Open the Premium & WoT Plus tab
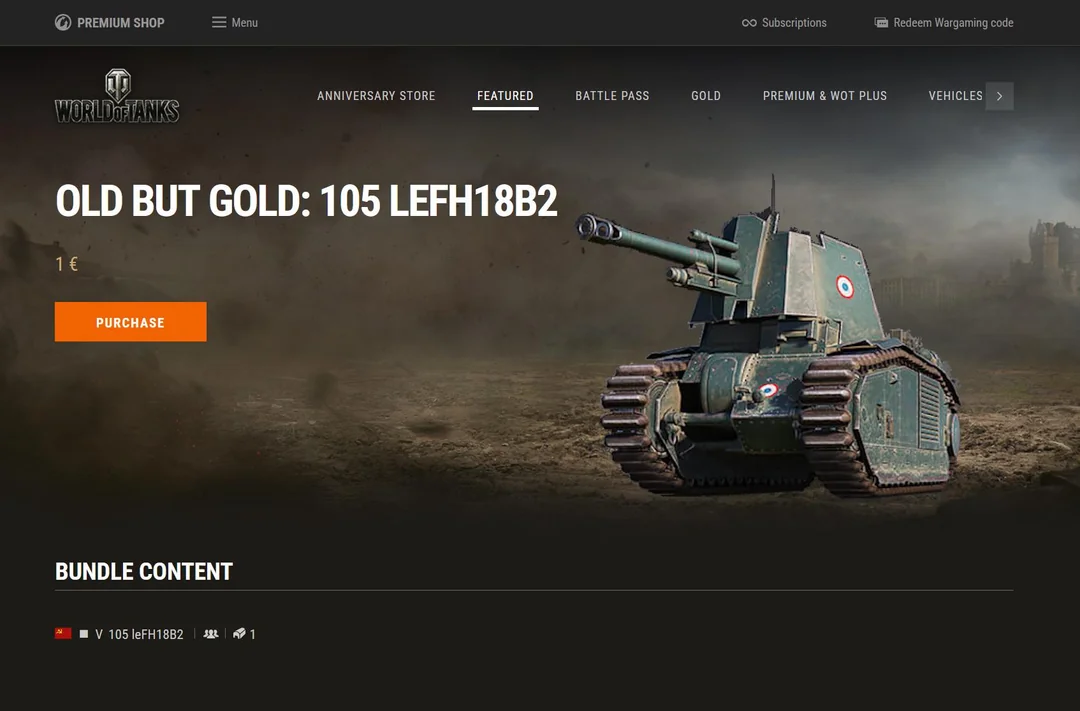This screenshot has height=711, width=1080. click(x=825, y=96)
